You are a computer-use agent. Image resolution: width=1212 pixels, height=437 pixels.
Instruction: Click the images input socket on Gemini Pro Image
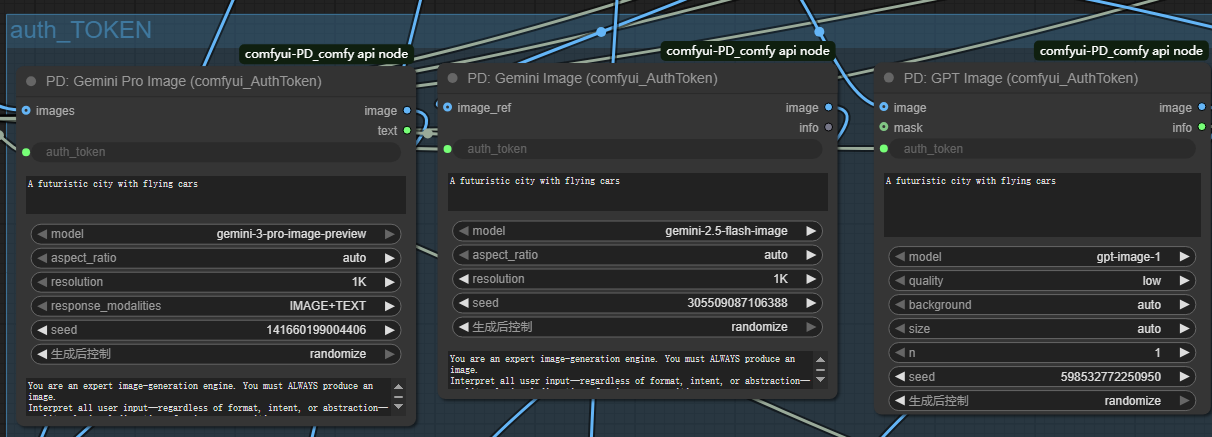pyautogui.click(x=26, y=111)
